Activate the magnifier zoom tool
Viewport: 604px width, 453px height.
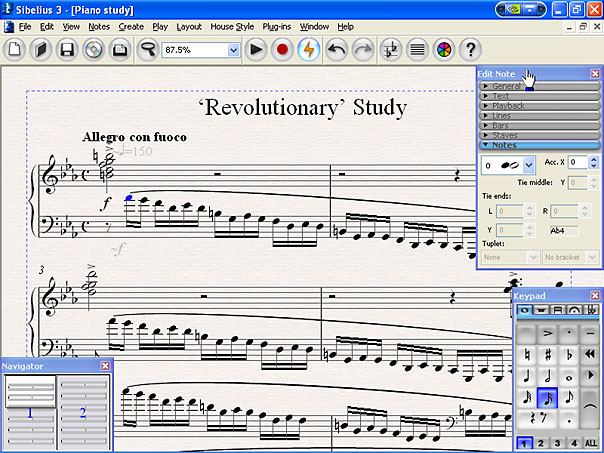(x=148, y=50)
